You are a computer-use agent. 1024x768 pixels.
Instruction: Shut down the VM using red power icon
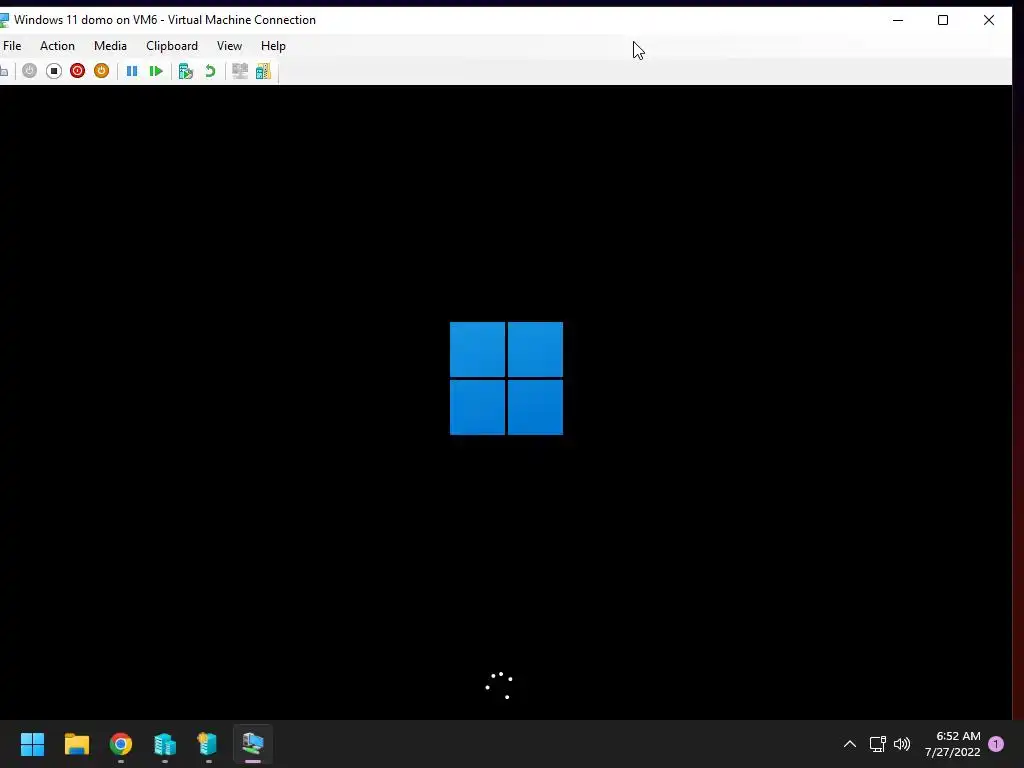tap(77, 71)
